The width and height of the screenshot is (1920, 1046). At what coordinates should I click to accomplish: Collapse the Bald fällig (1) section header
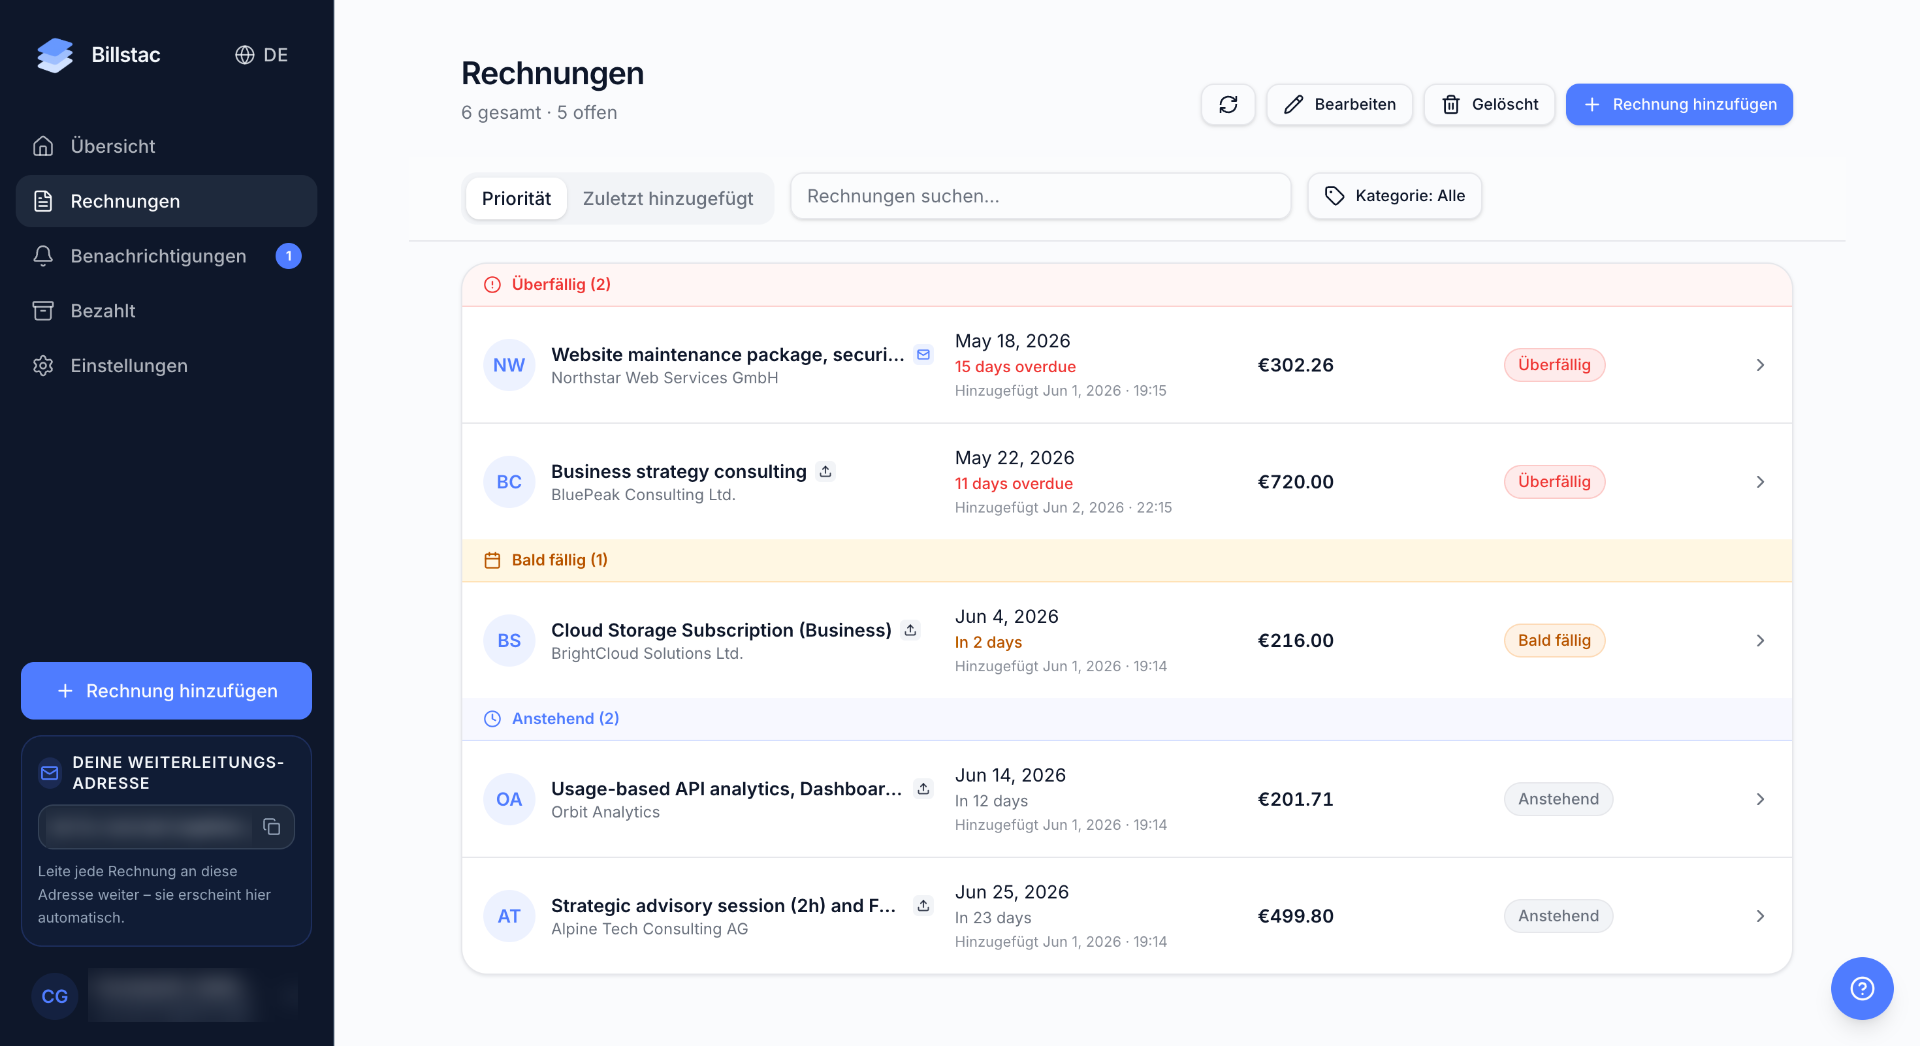pos(1126,560)
